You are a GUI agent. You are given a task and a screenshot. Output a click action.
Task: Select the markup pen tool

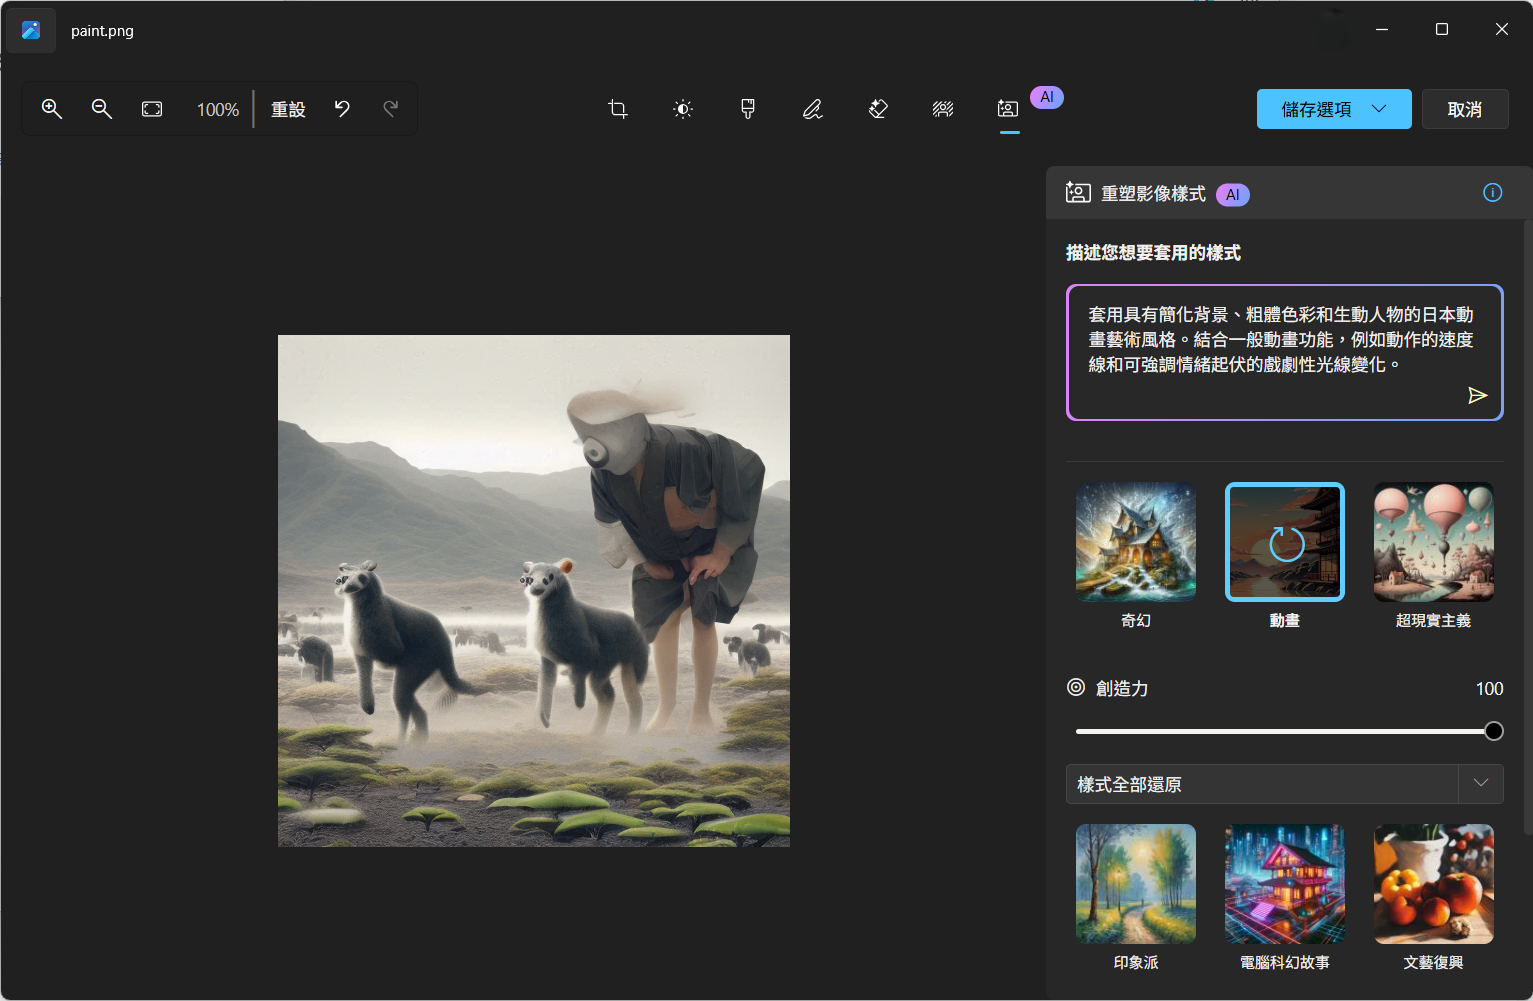tap(813, 109)
